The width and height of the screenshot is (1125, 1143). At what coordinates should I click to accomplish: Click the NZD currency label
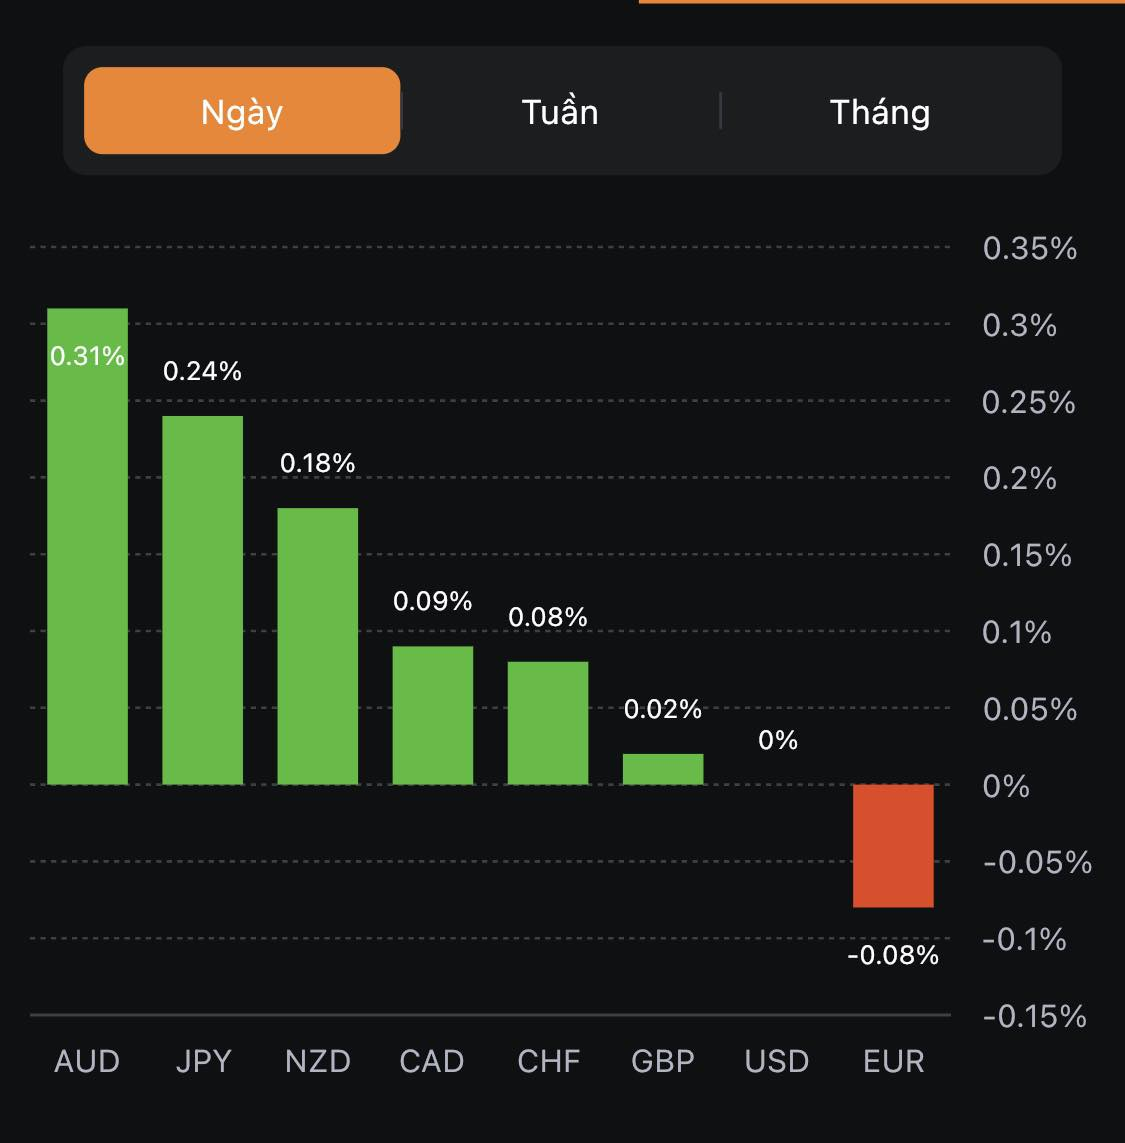pyautogui.click(x=318, y=1061)
